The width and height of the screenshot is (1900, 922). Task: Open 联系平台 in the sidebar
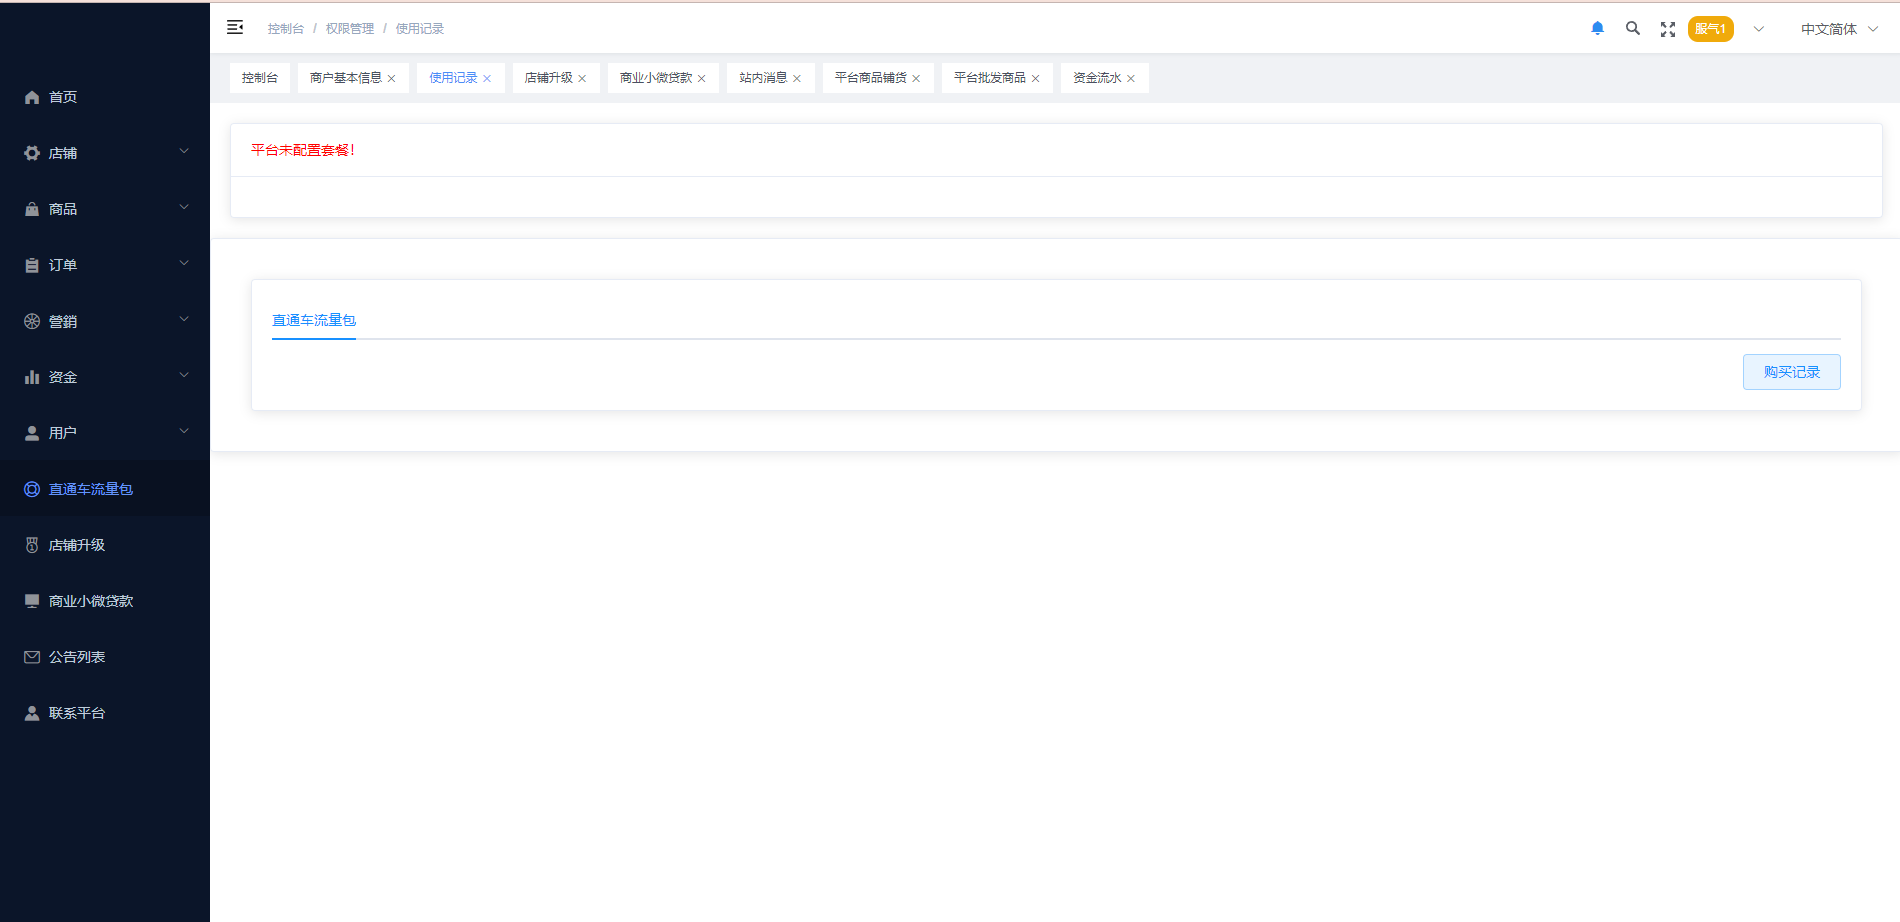pyautogui.click(x=77, y=713)
